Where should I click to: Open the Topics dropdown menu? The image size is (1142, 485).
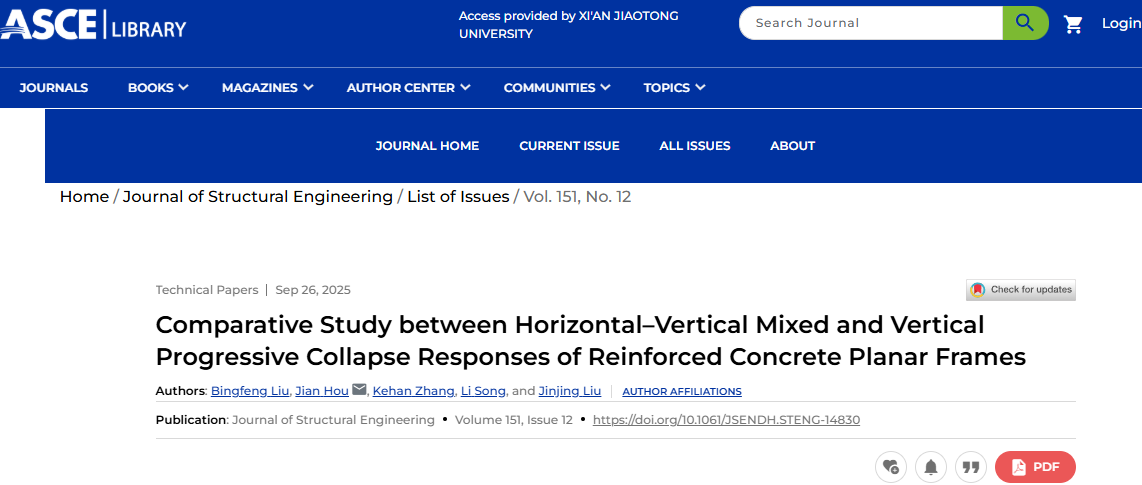(x=674, y=88)
